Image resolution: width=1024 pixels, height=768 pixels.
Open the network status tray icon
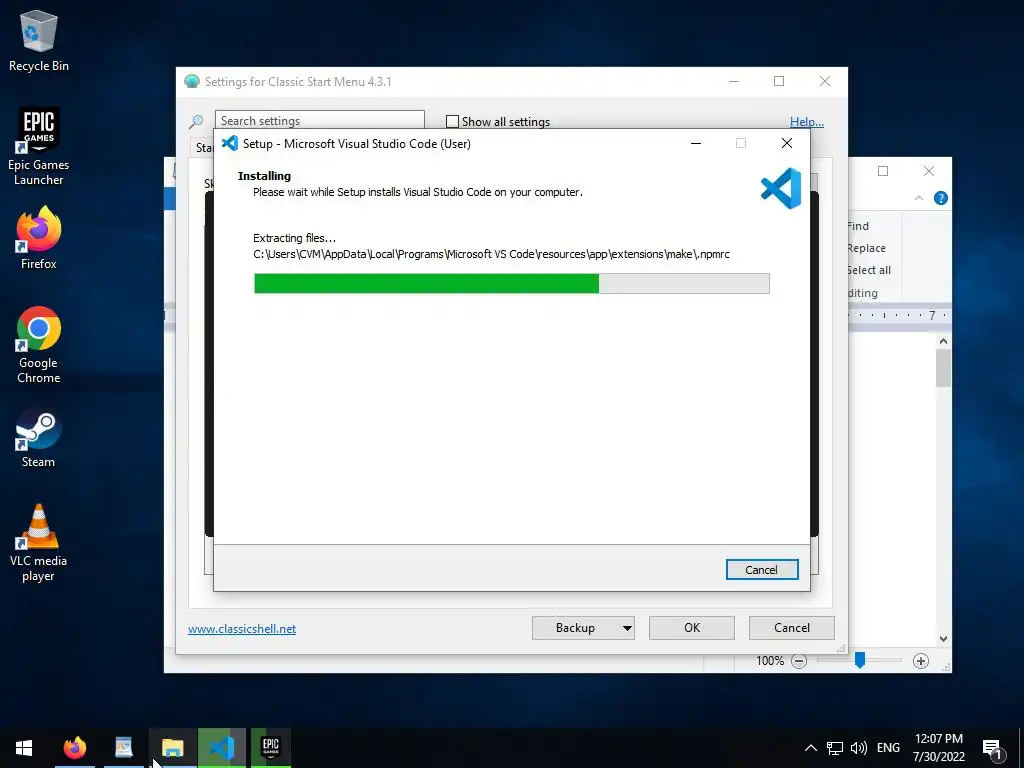[835, 748]
